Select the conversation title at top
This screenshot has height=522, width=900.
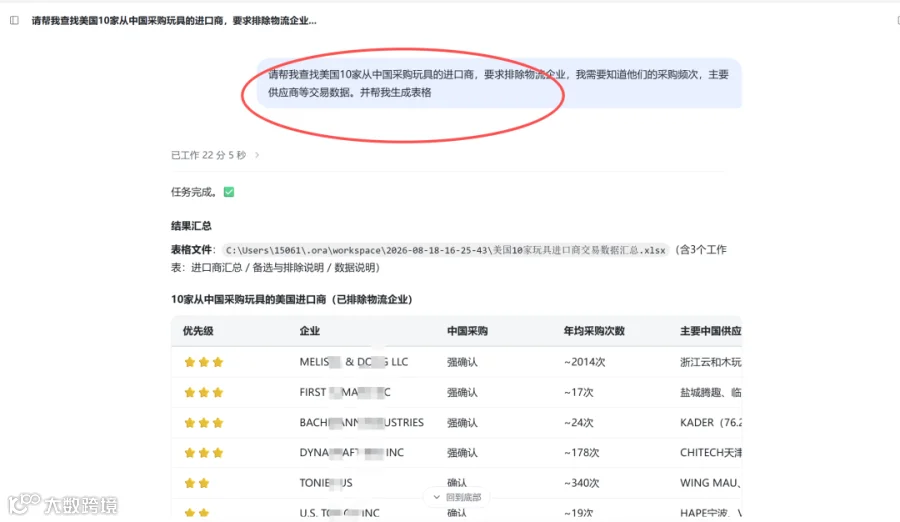pos(174,21)
